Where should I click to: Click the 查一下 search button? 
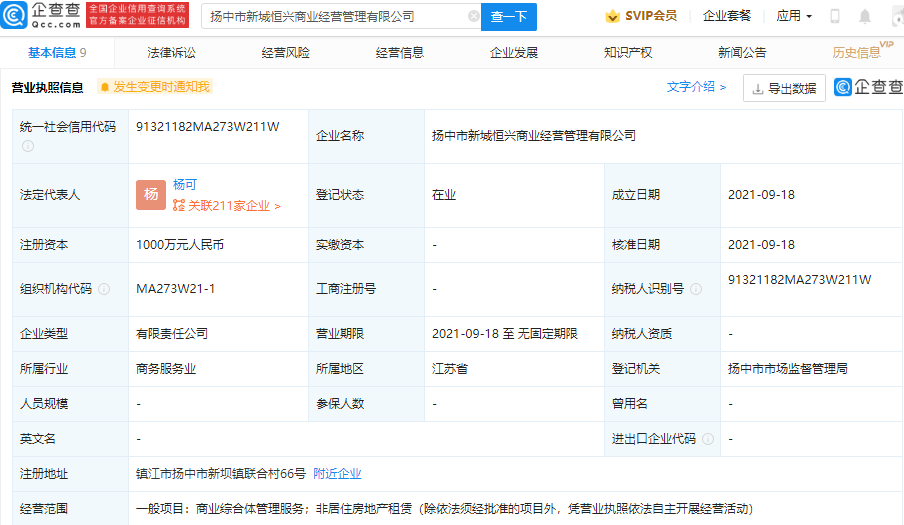508,17
